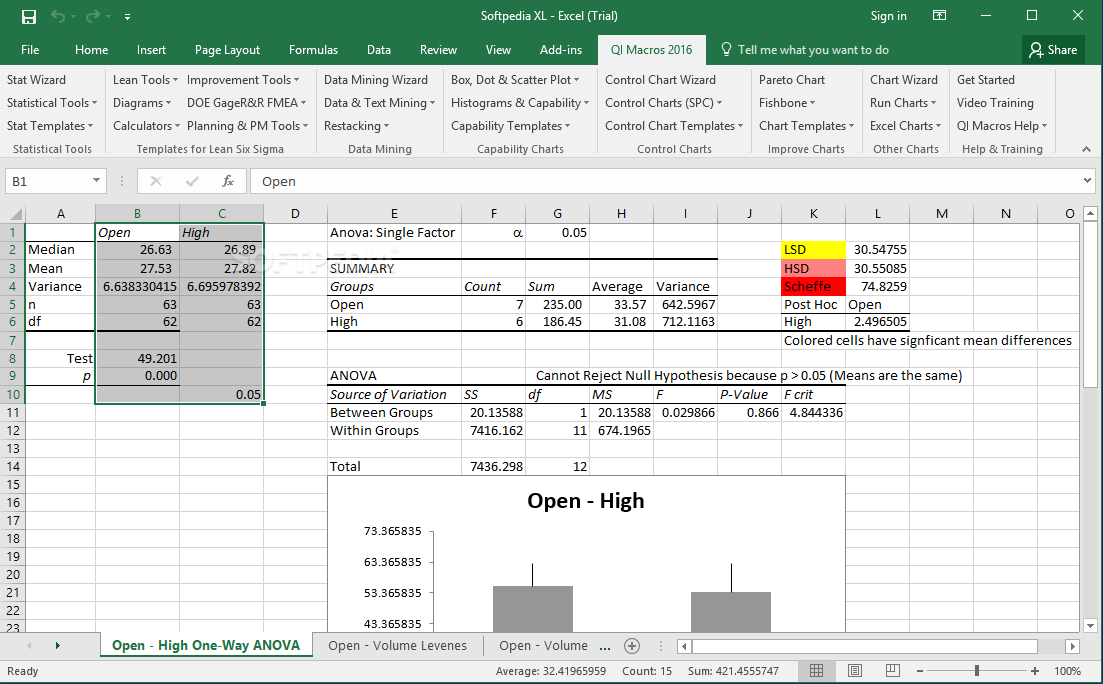Image resolution: width=1103 pixels, height=684 pixels.
Task: Open the Formulas ribbon tab
Action: (313, 50)
